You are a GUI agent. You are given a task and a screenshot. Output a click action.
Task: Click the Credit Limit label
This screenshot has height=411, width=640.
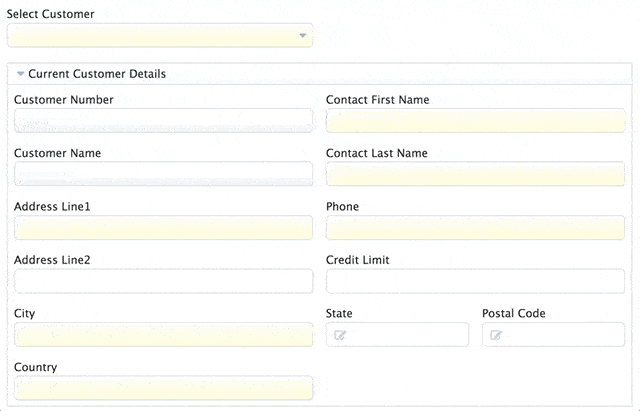pos(358,260)
